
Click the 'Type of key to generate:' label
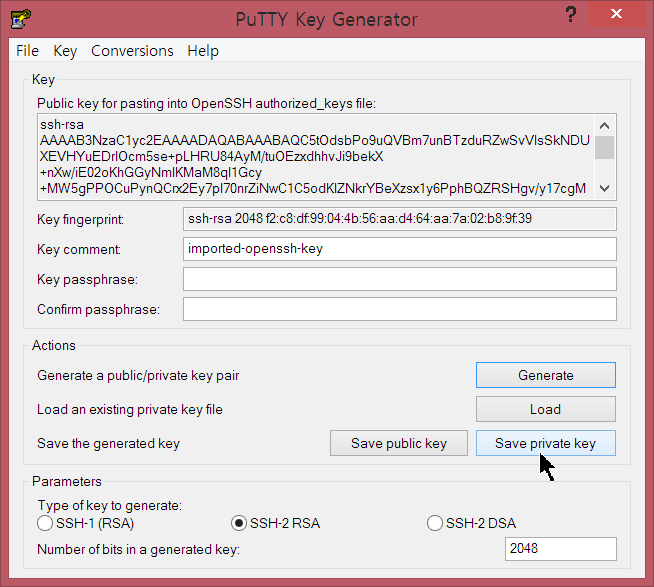[x=110, y=506]
